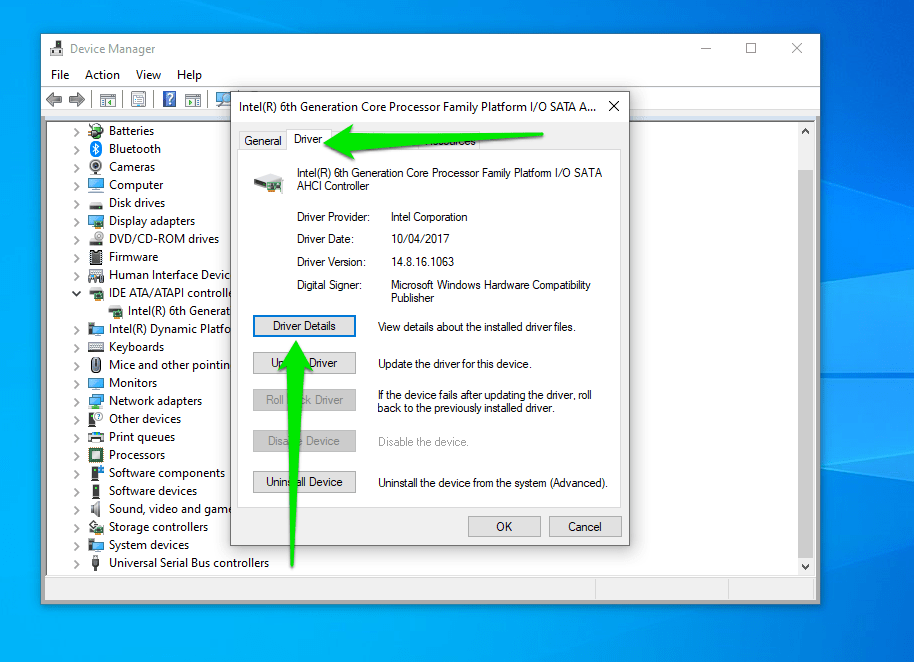Select the Driver tab
Image resolution: width=914 pixels, height=662 pixels.
pos(308,139)
